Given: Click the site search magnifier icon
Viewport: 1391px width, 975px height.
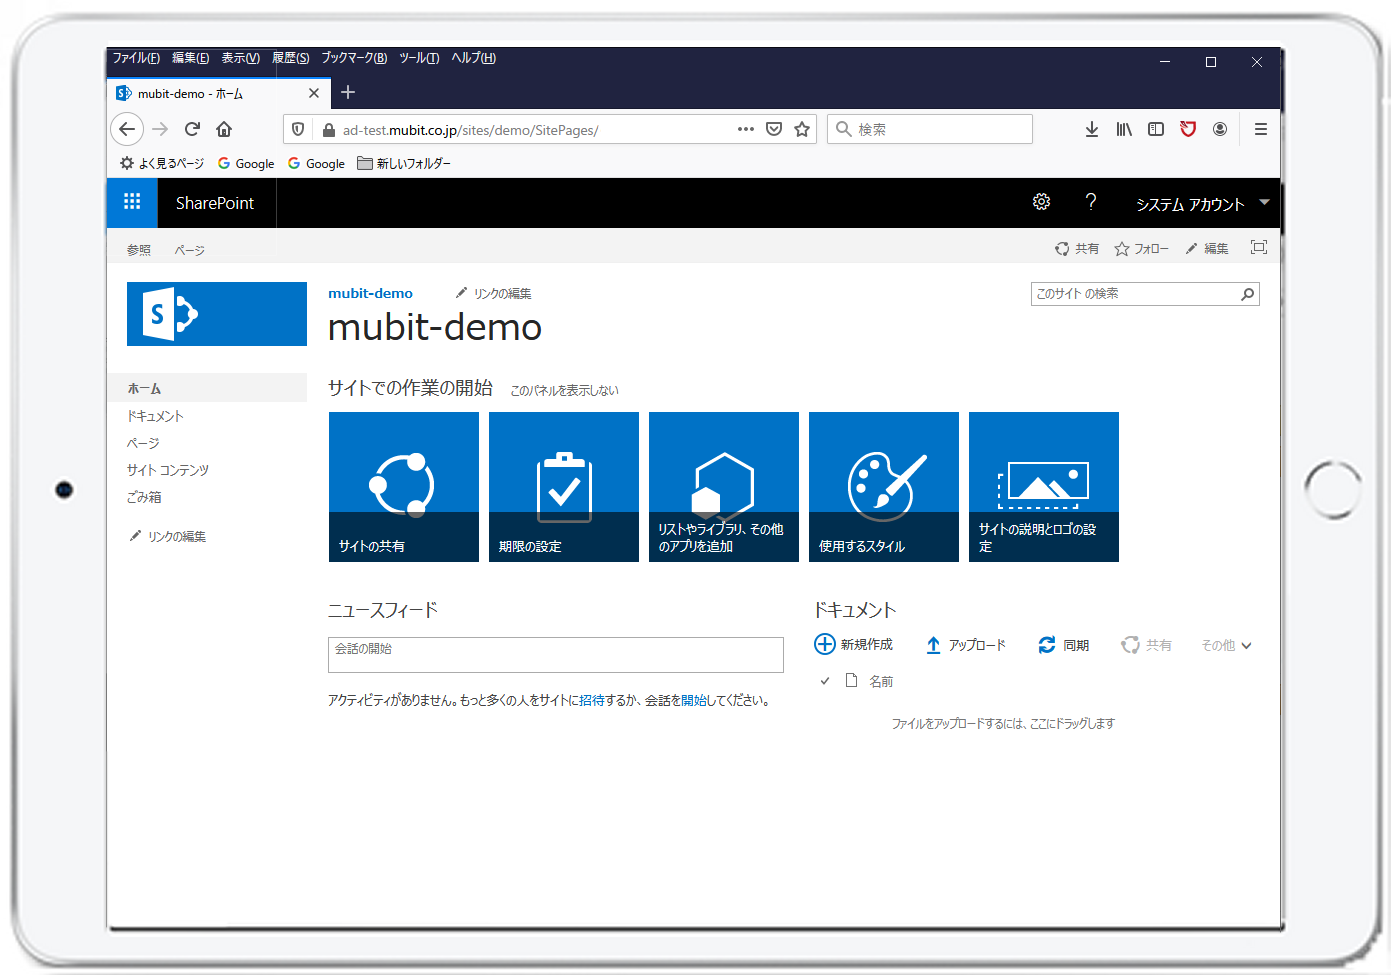Looking at the screenshot, I should click(1248, 294).
